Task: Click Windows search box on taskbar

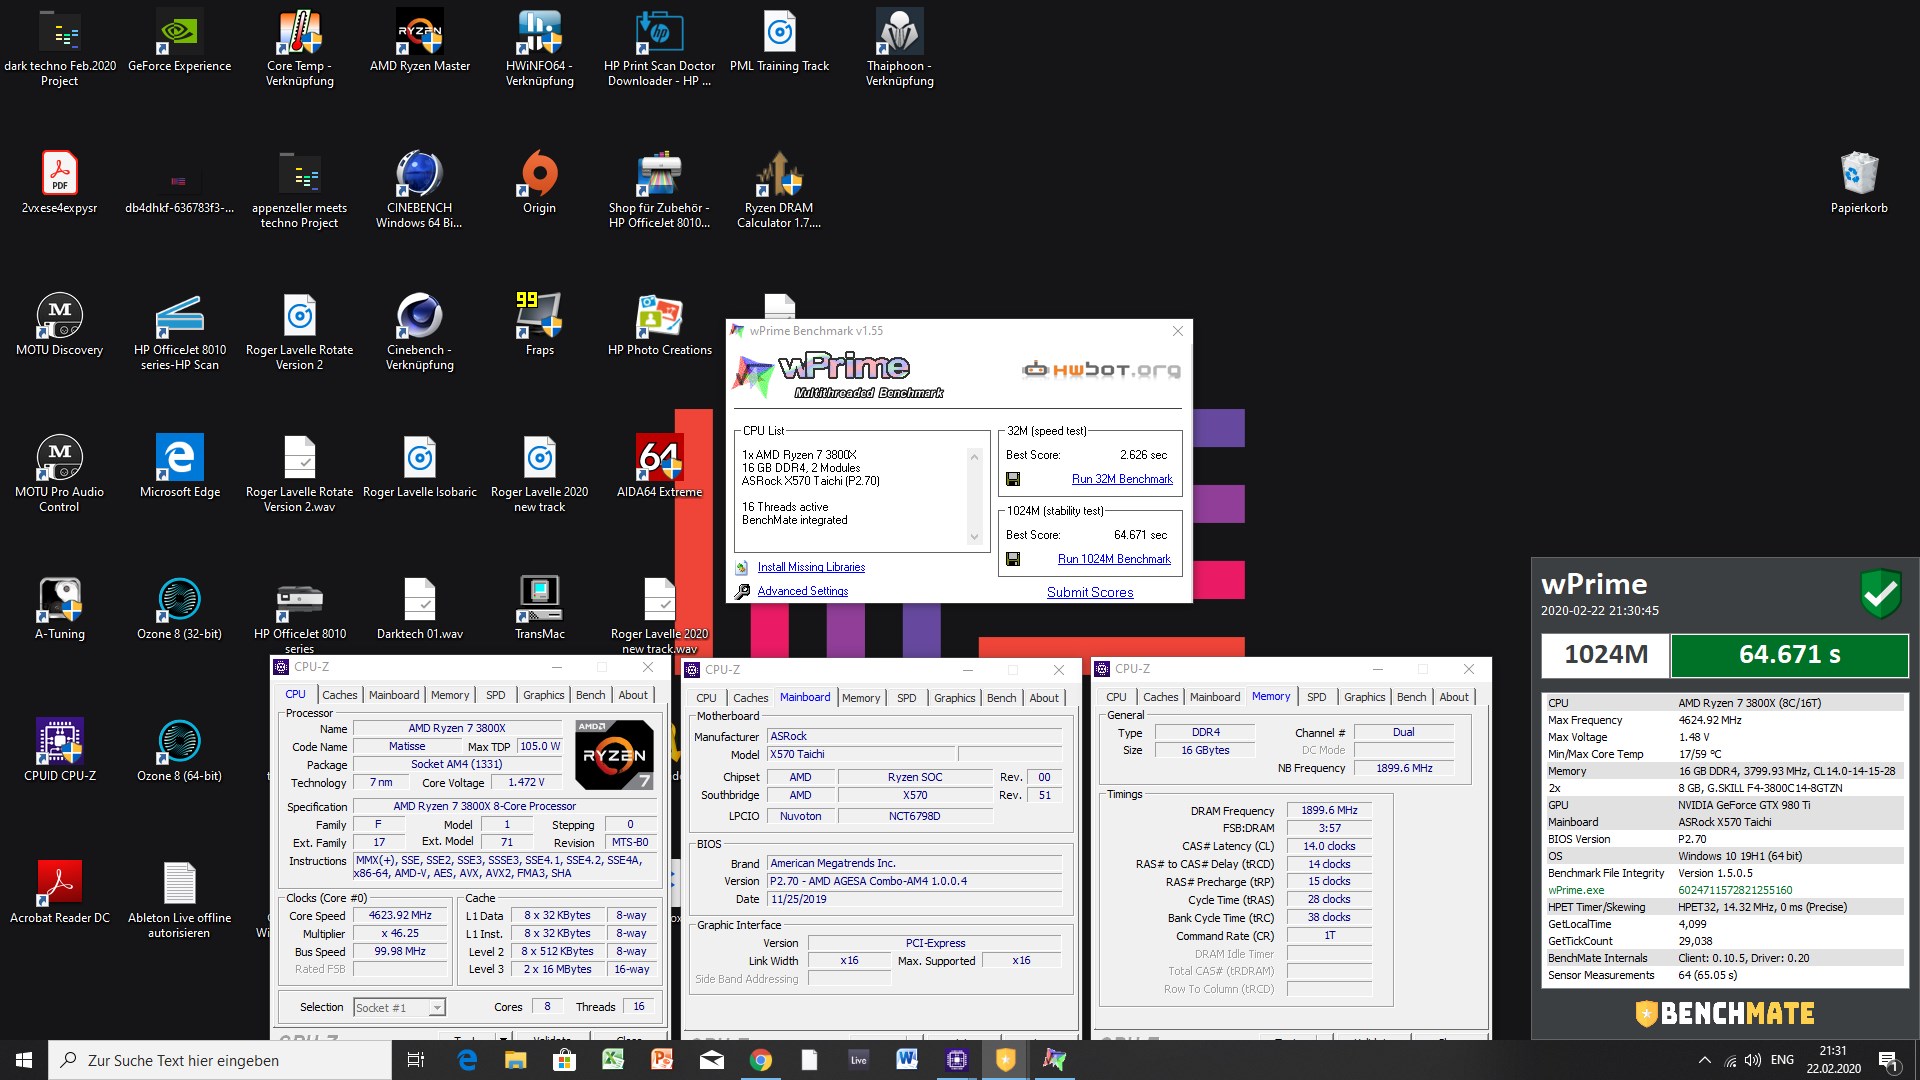Action: 220,1060
